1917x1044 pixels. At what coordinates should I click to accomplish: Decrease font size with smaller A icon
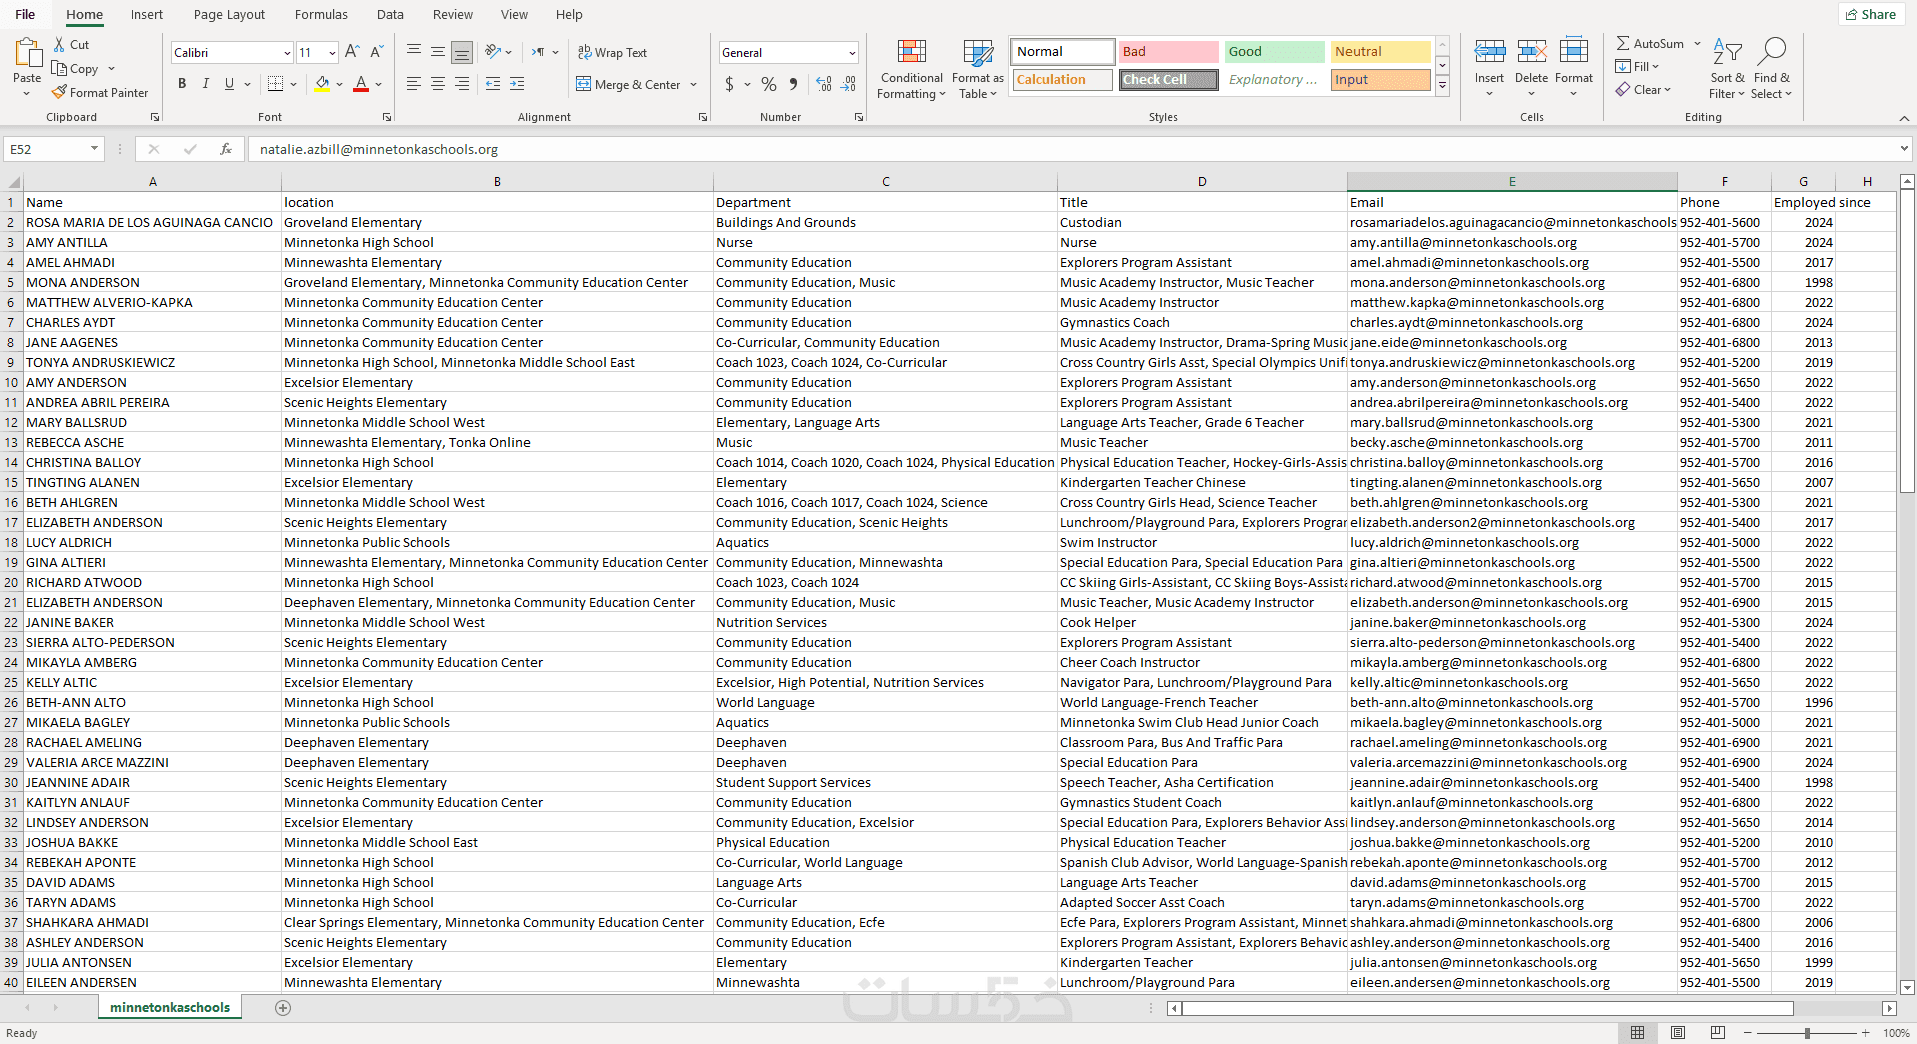376,52
